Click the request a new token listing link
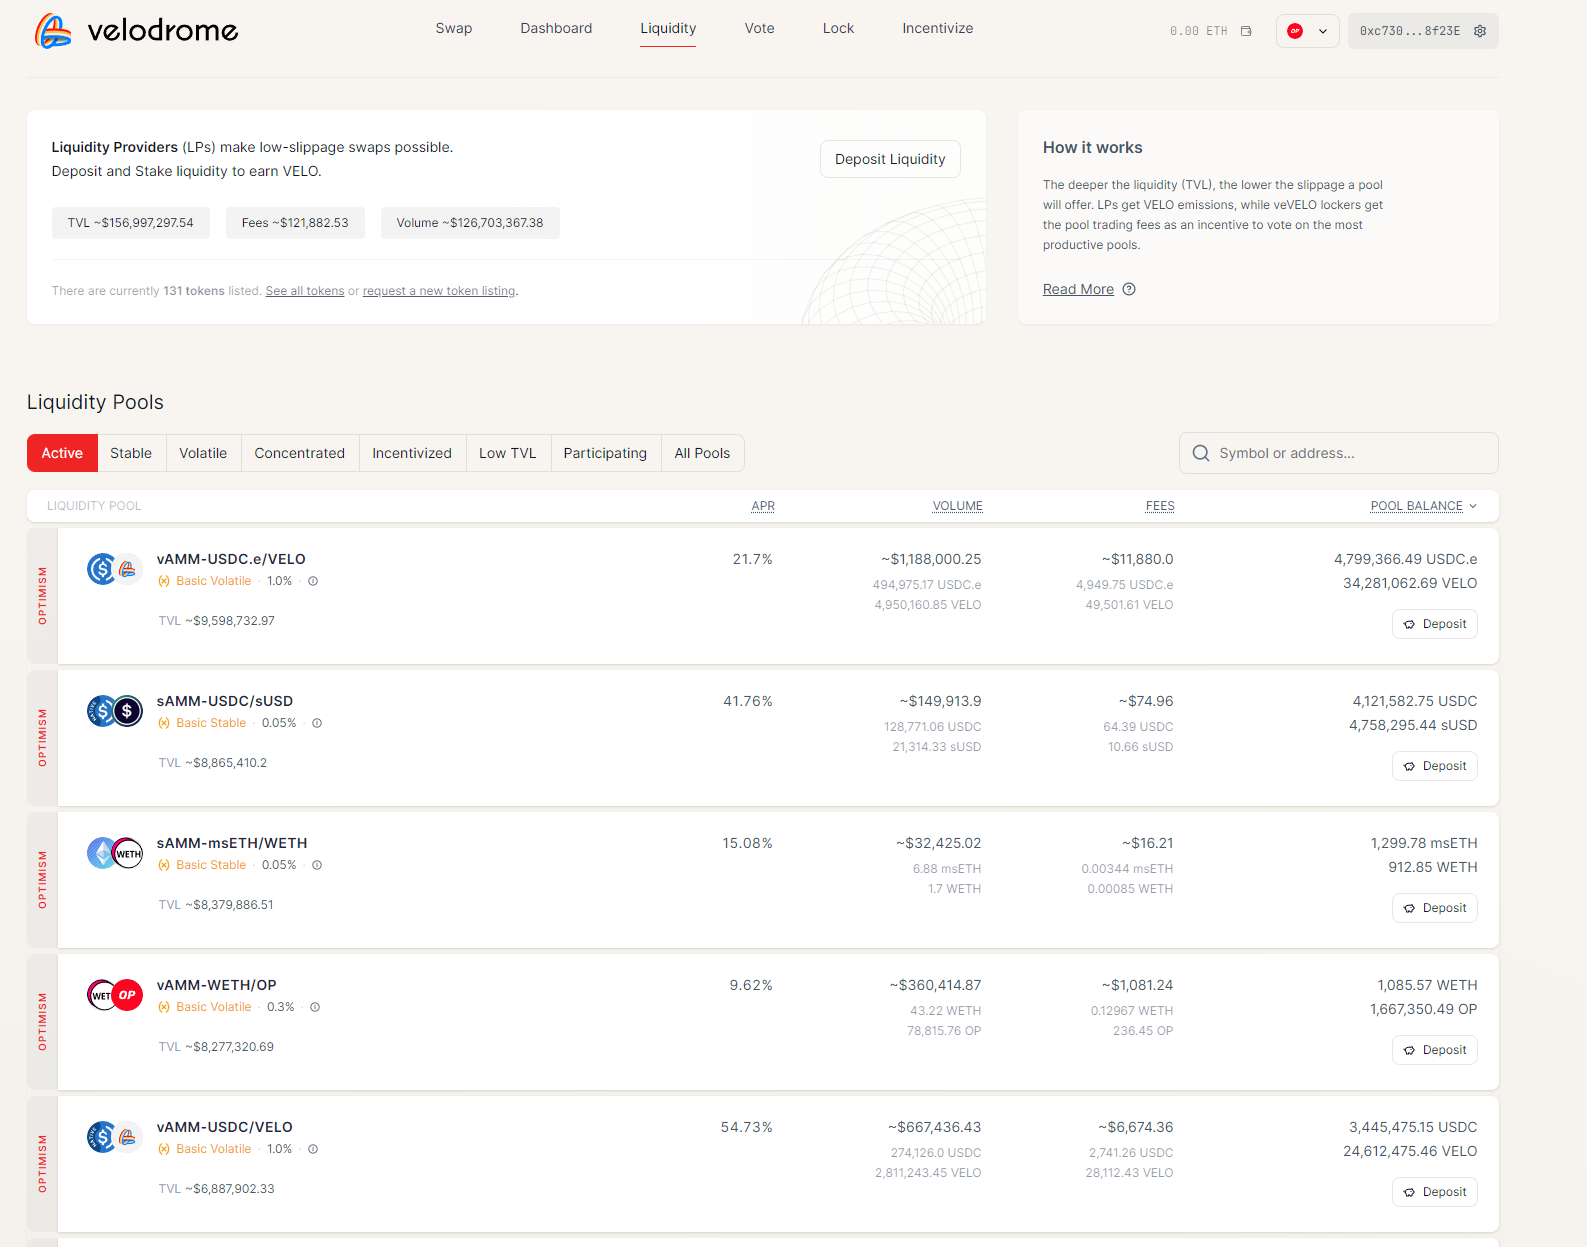The height and width of the screenshot is (1247, 1587). point(439,291)
